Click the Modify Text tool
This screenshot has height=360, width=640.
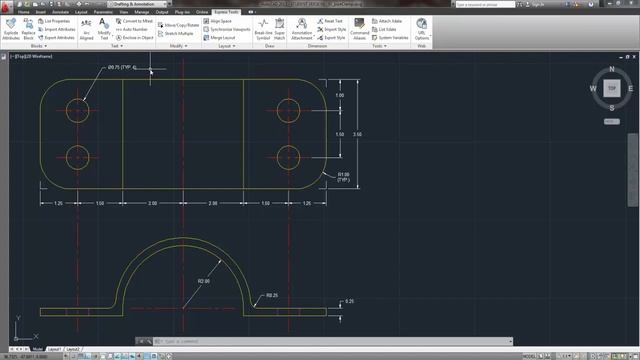pyautogui.click(x=104, y=29)
